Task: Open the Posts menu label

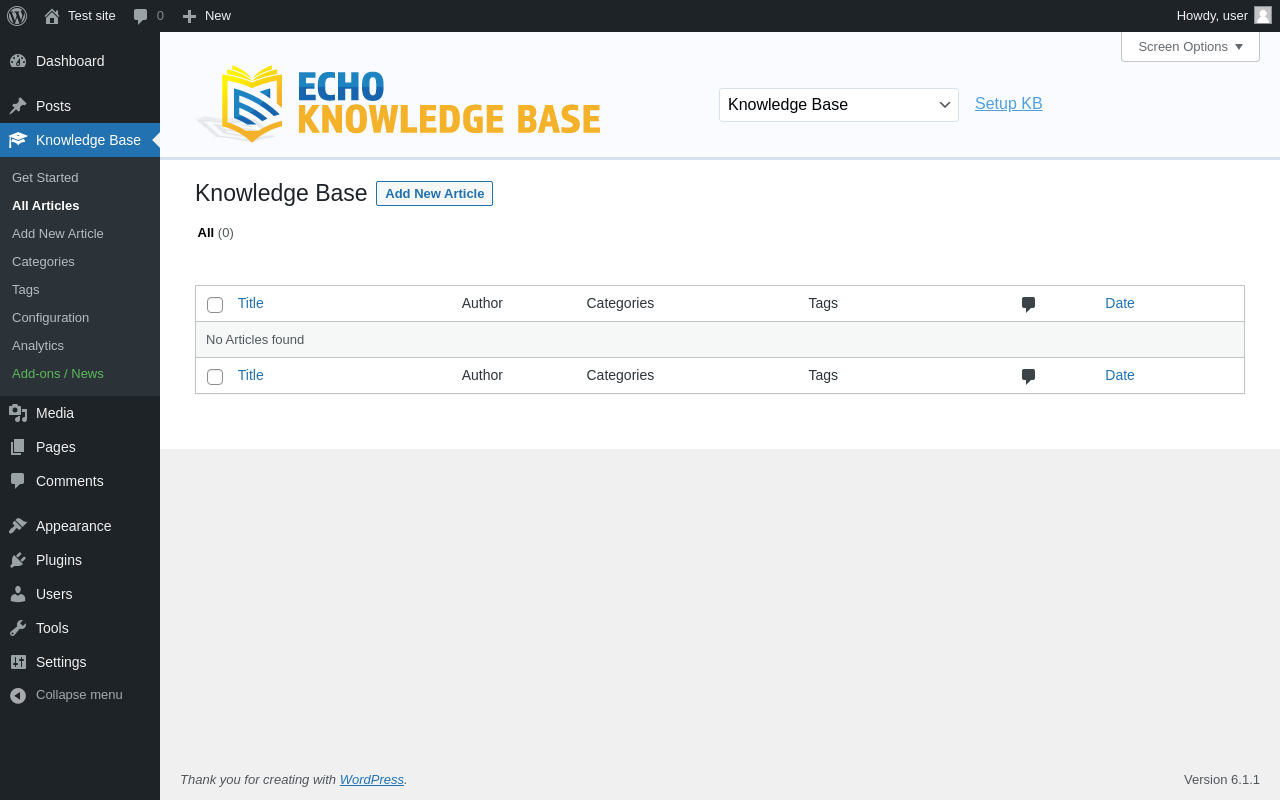Action: point(53,106)
